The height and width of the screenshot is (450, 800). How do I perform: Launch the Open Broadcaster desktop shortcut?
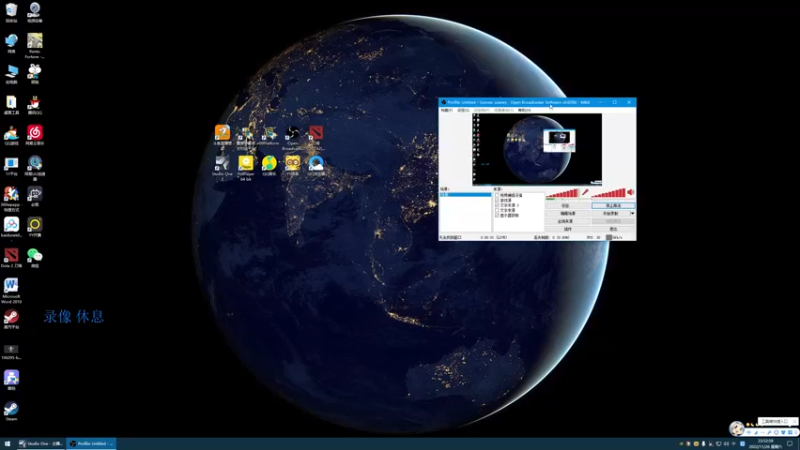[292, 138]
